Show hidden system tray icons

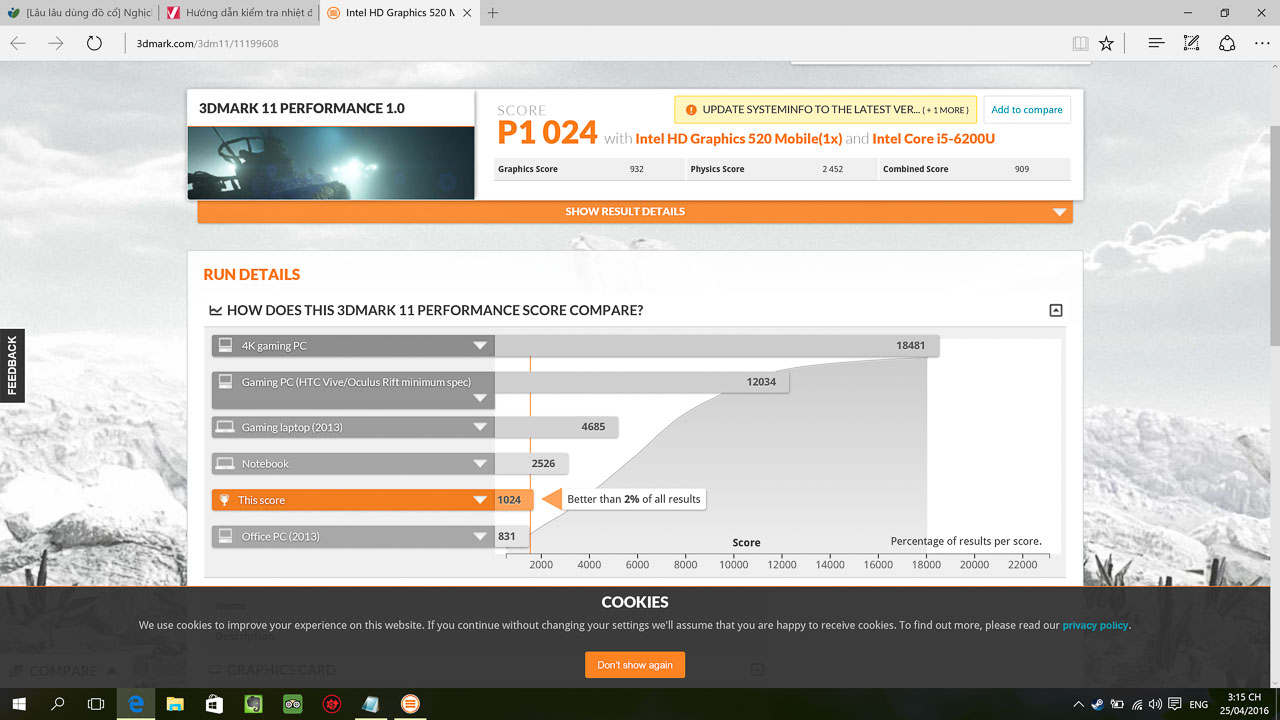(x=1080, y=704)
